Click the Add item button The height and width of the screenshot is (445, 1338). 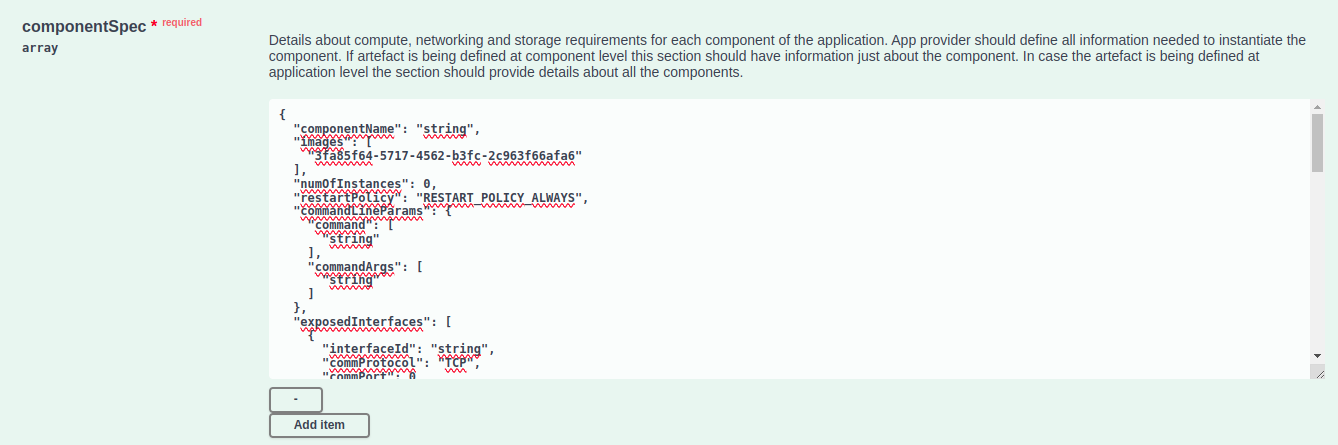click(x=319, y=425)
